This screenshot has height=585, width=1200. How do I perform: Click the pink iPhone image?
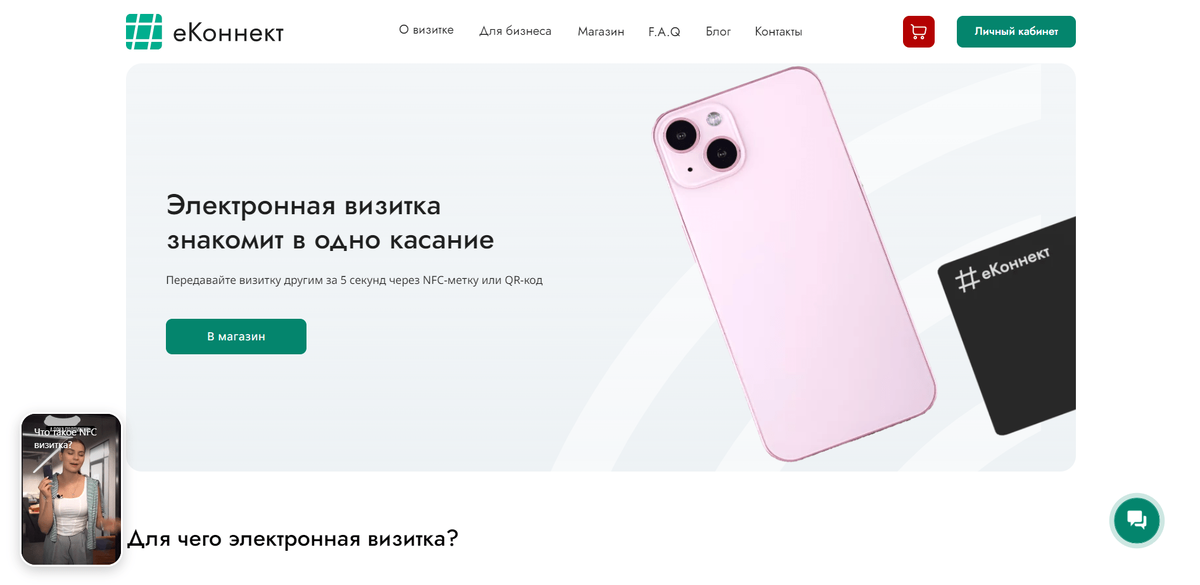794,263
